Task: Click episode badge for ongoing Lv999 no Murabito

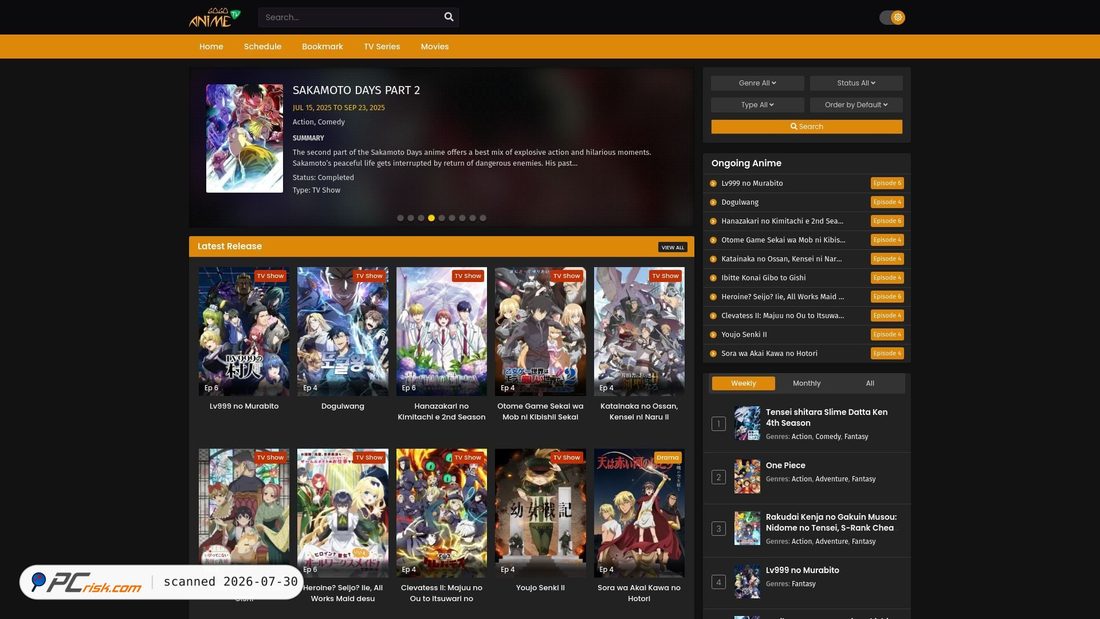Action: [887, 183]
